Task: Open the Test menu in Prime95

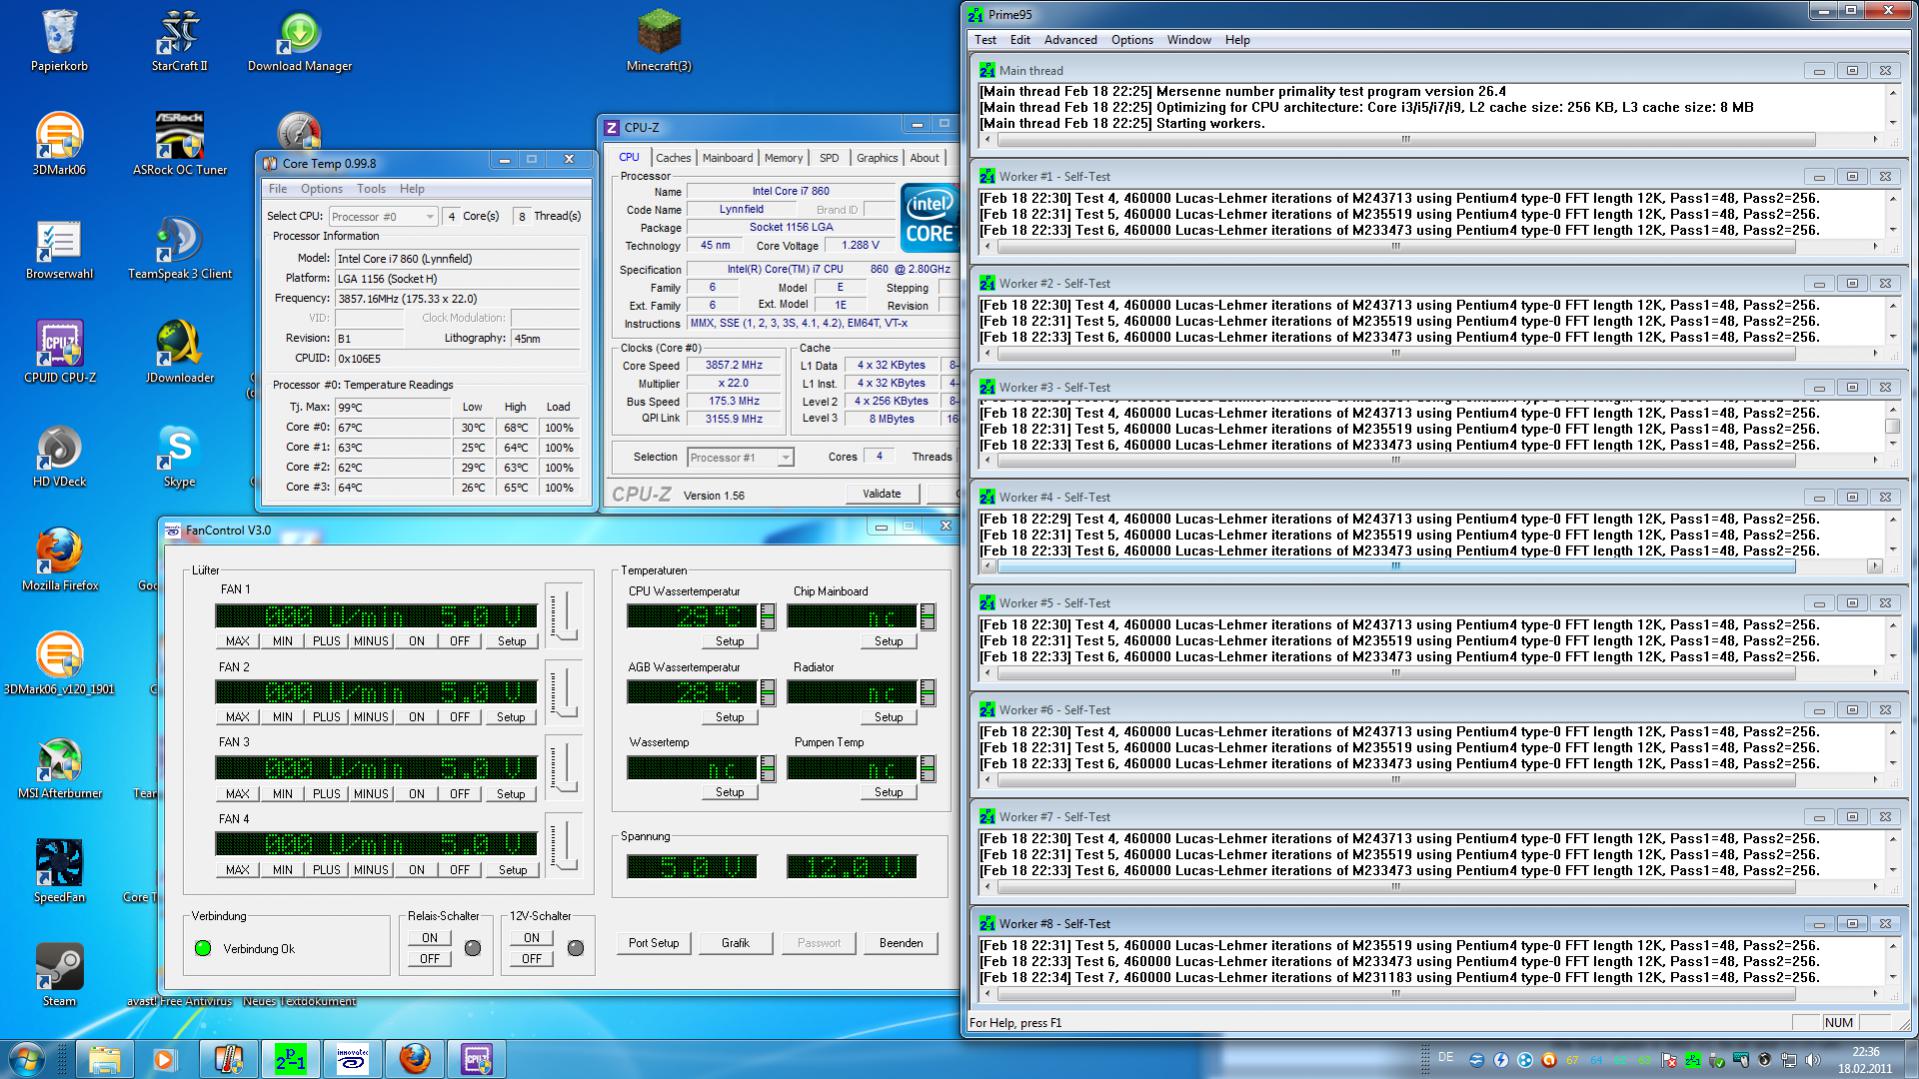Action: [x=985, y=40]
